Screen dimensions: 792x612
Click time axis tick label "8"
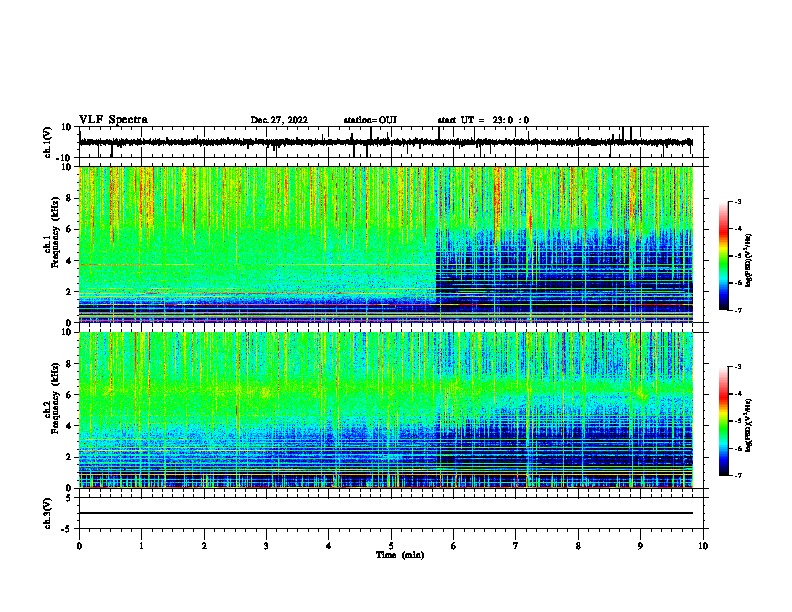click(578, 546)
